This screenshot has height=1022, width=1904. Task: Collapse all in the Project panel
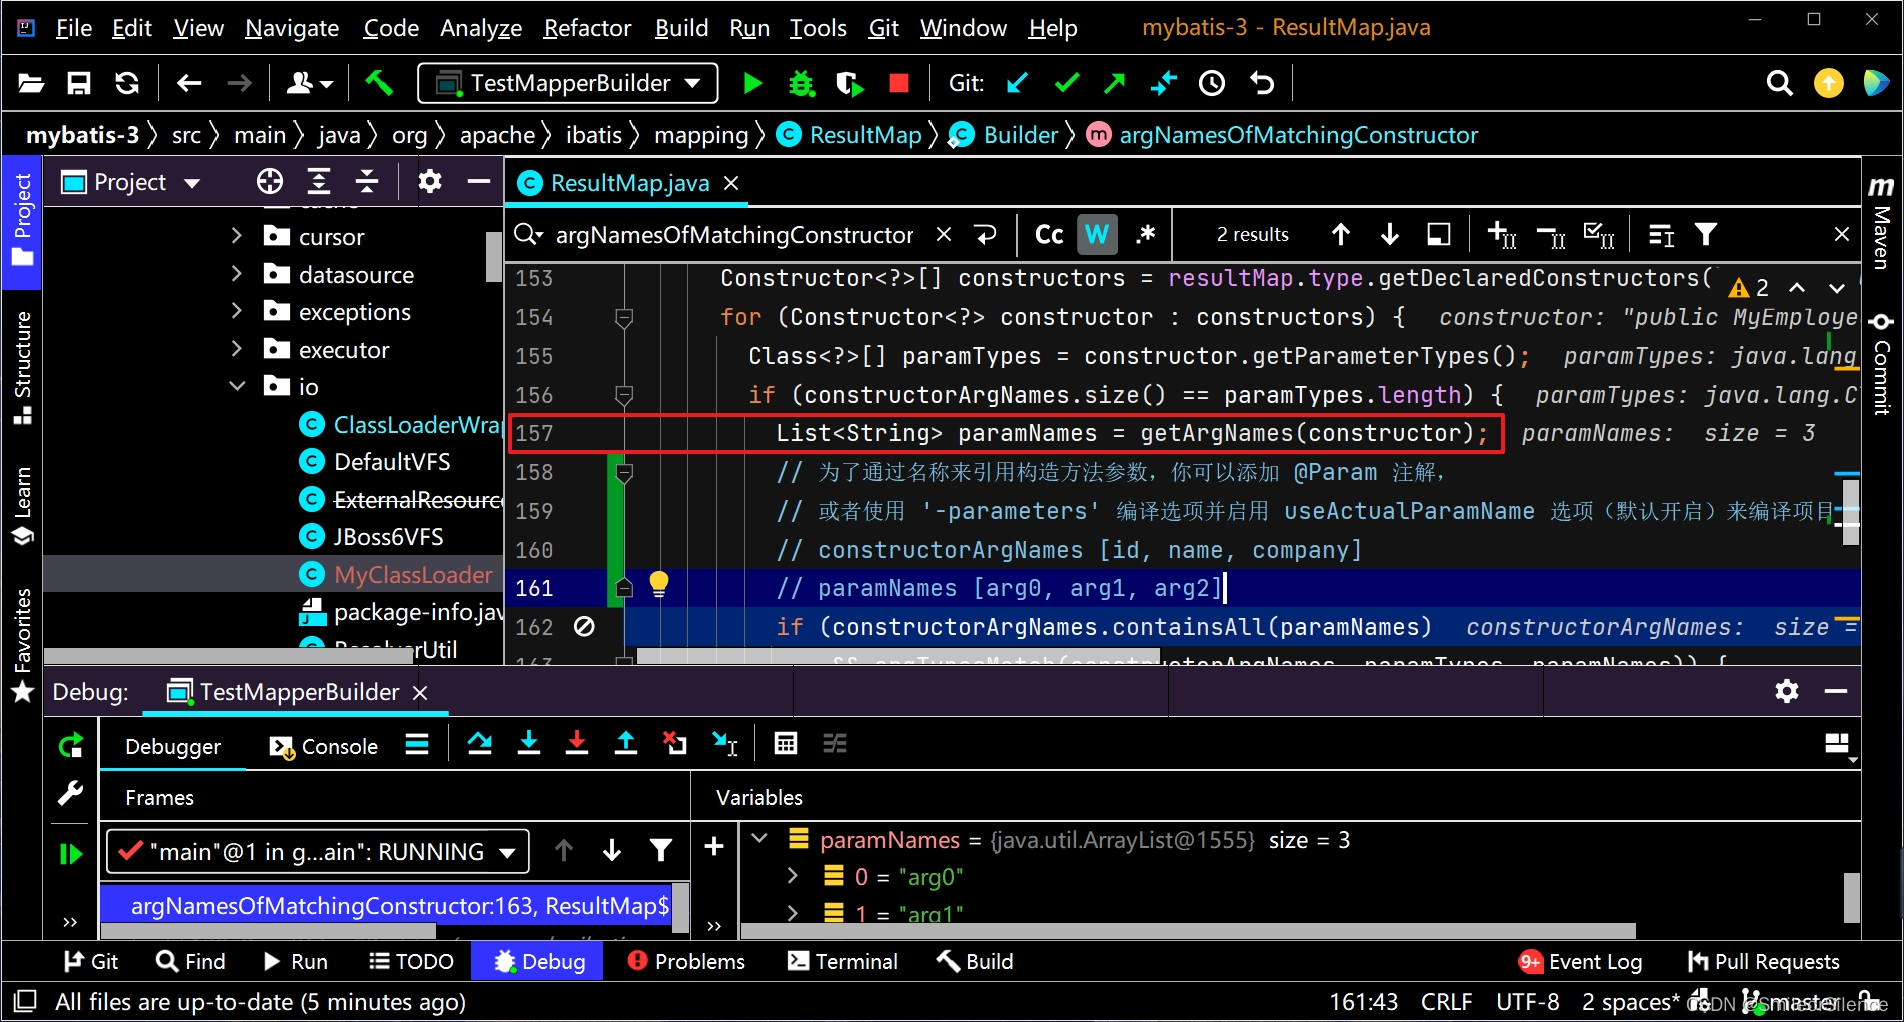click(x=367, y=181)
